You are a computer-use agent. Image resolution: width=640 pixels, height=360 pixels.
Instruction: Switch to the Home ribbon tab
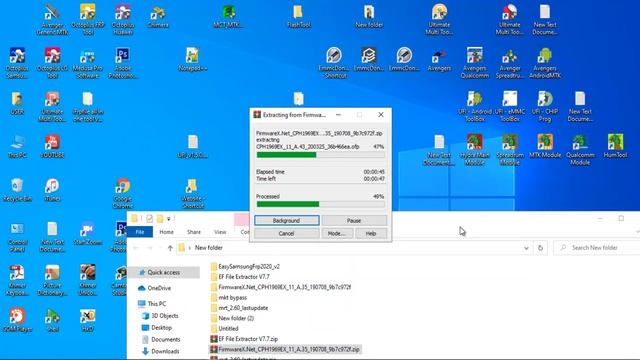(167, 232)
